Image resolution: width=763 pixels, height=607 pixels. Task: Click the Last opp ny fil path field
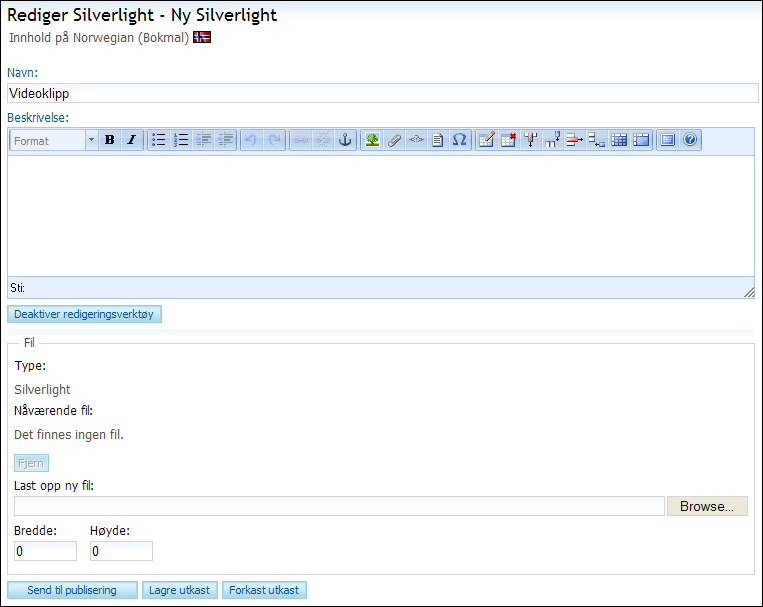coord(339,506)
